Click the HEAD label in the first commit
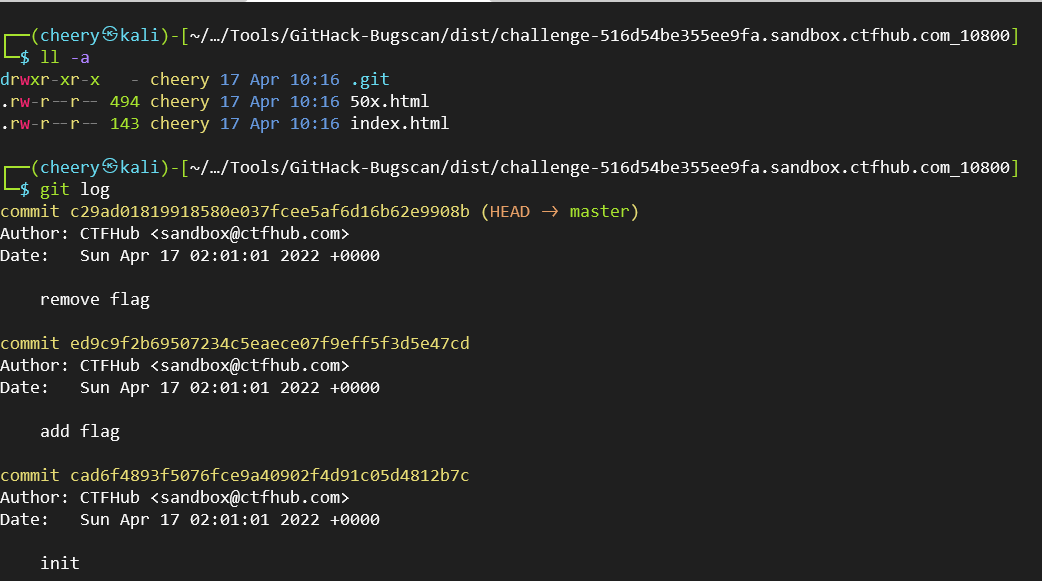Screen dimensions: 1042x581 point(509,212)
